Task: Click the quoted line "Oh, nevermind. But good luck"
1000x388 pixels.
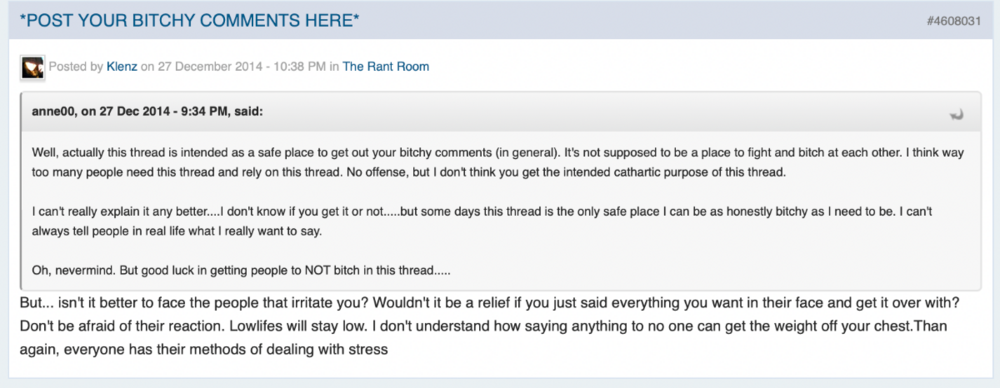Action: click(241, 270)
